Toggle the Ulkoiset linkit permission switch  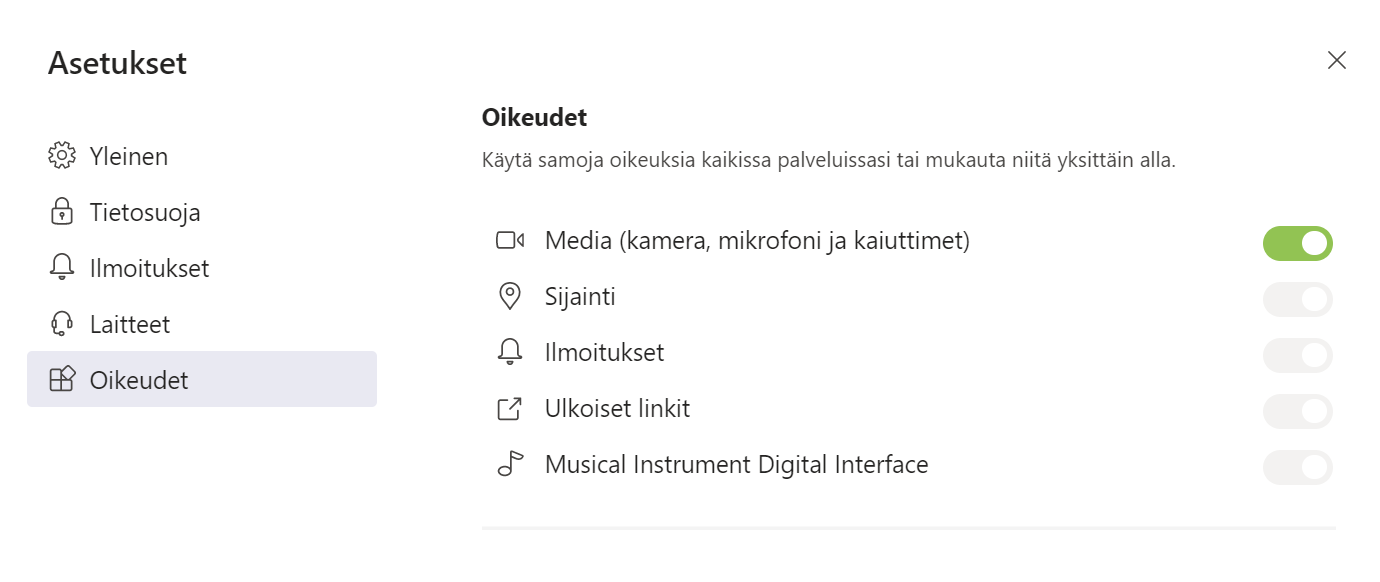pos(1297,411)
